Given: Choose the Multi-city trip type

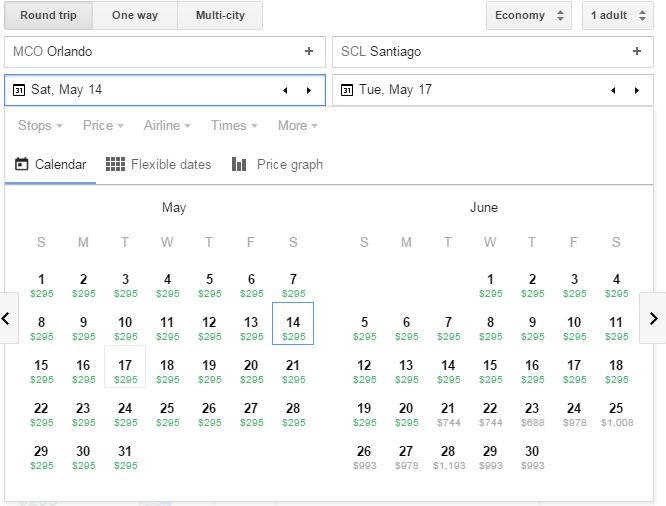Looking at the screenshot, I should click(220, 16).
